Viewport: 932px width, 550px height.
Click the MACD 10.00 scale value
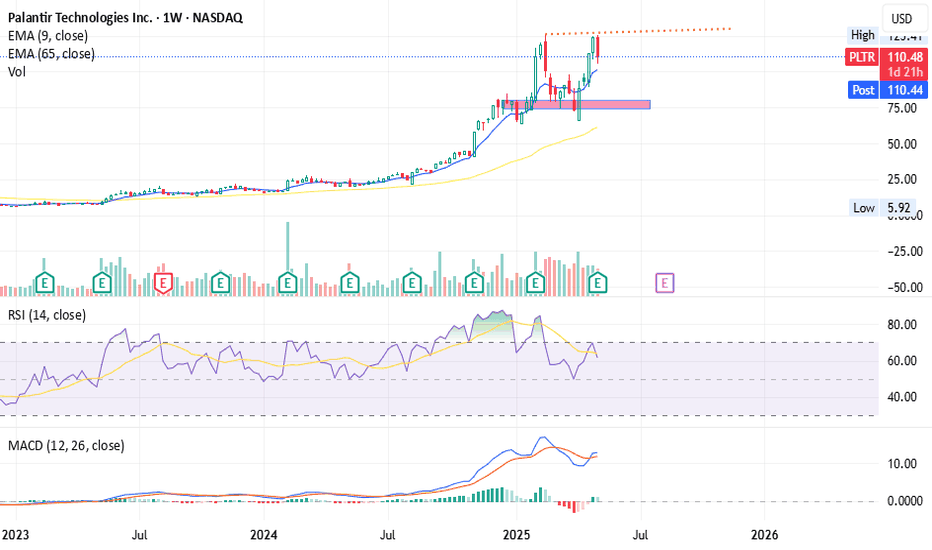tap(902, 464)
